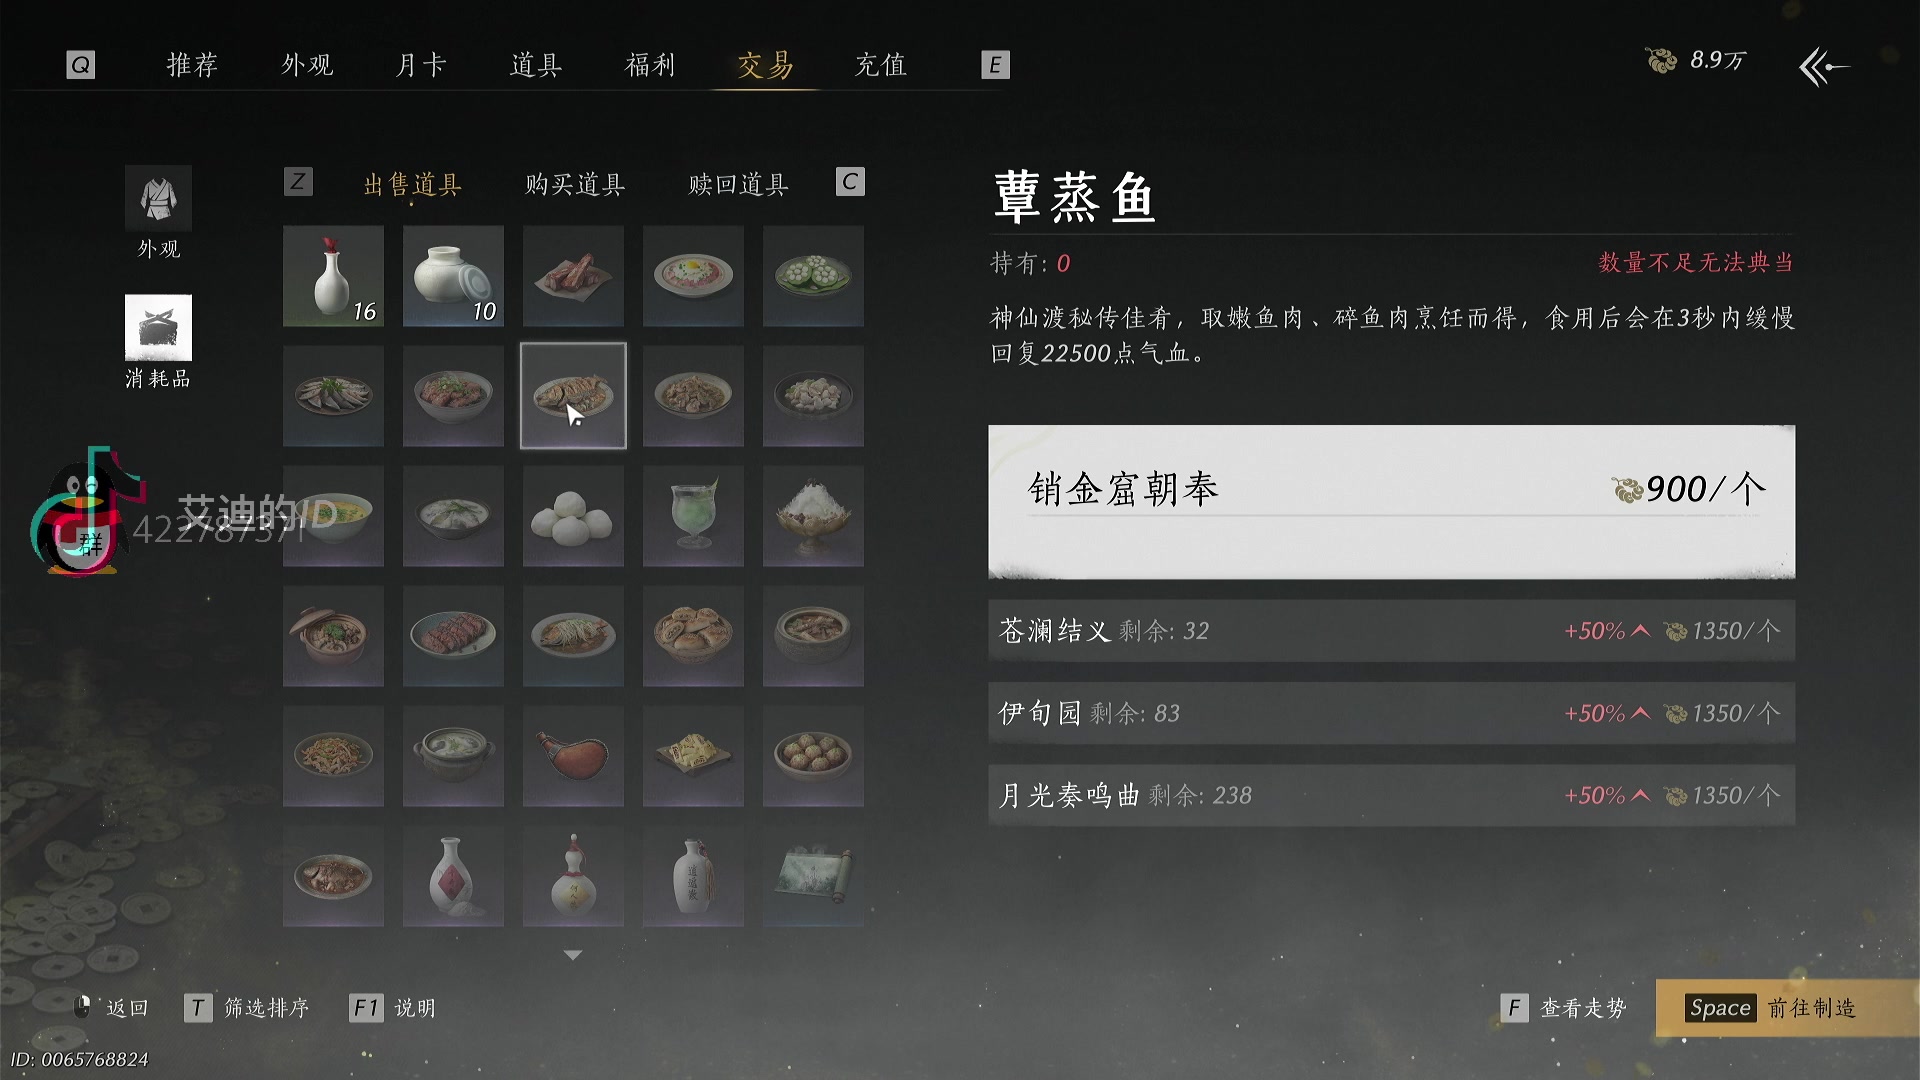Select the white jar item with count 10
This screenshot has width=1920, height=1080.
453,276
